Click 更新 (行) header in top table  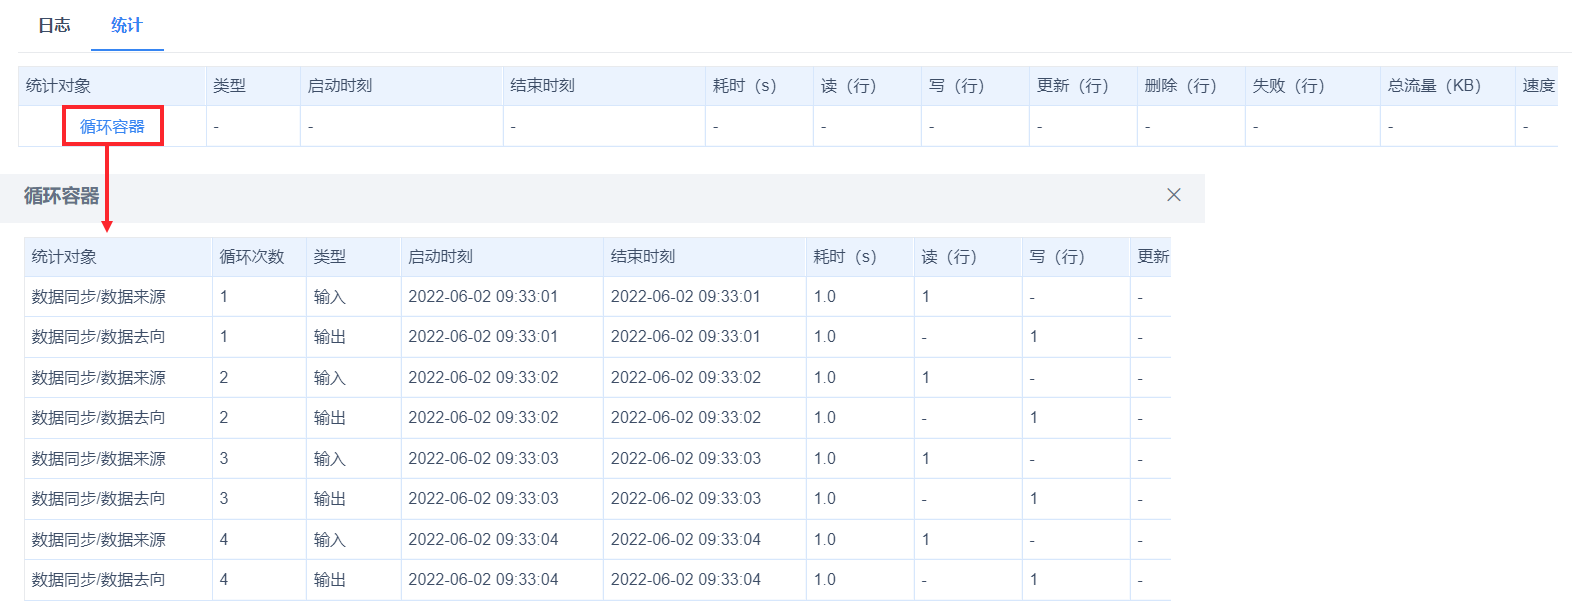click(1072, 86)
